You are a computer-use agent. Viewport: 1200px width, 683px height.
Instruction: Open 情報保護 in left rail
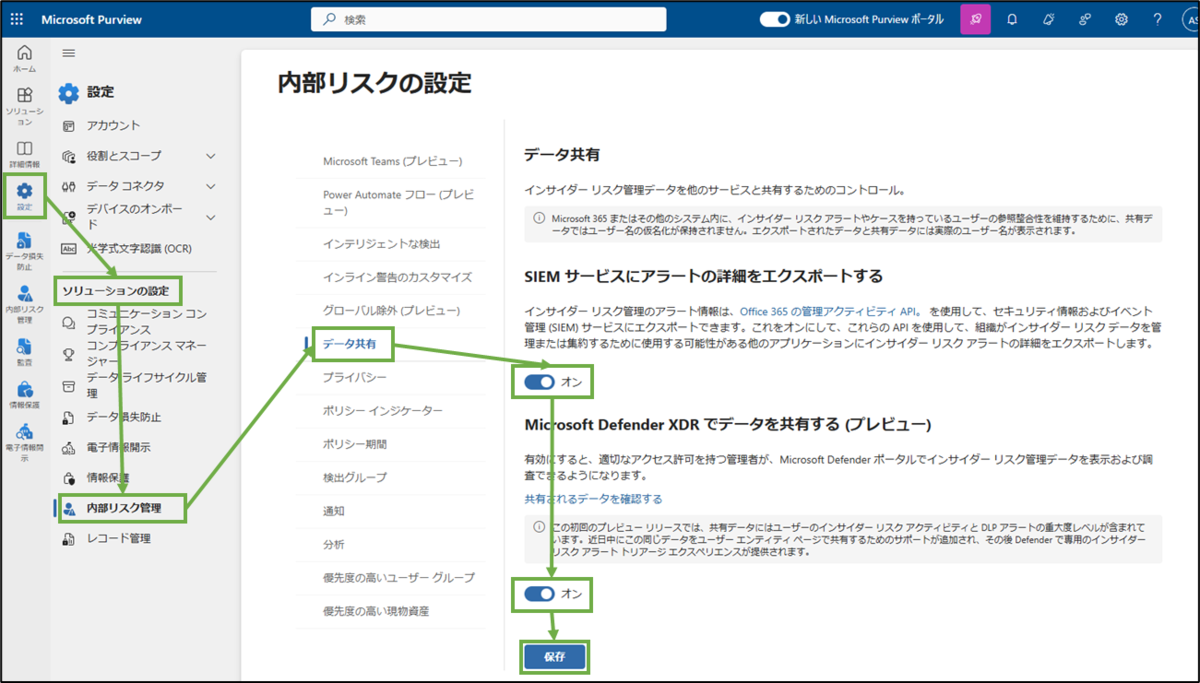pyautogui.click(x=25, y=395)
